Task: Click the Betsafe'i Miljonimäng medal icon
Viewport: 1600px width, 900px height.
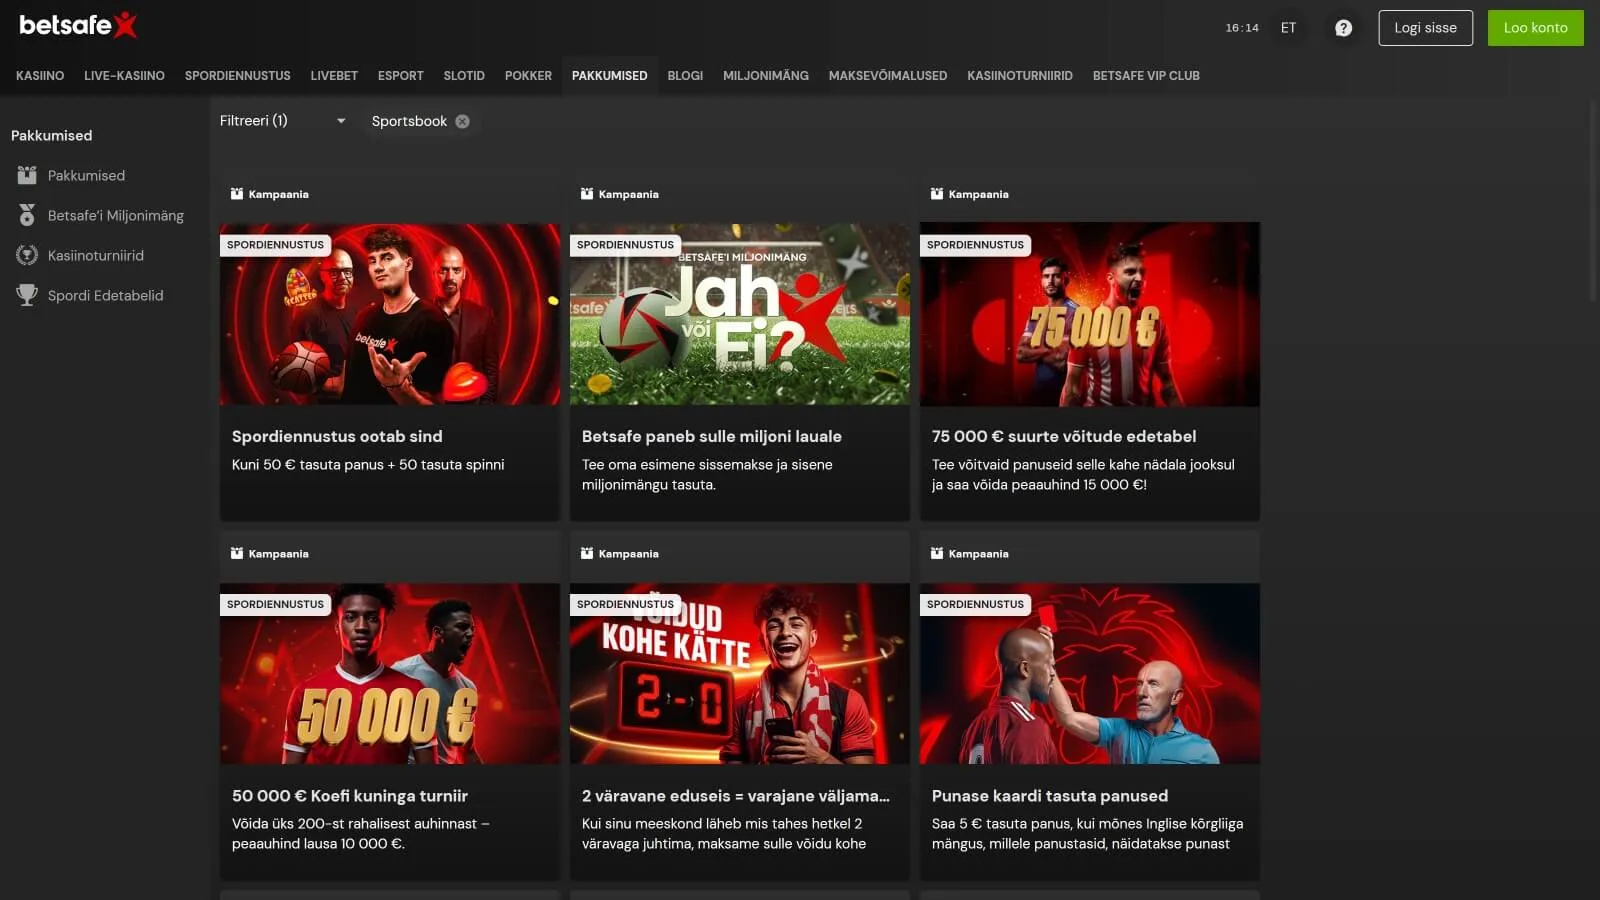Action: [27, 215]
